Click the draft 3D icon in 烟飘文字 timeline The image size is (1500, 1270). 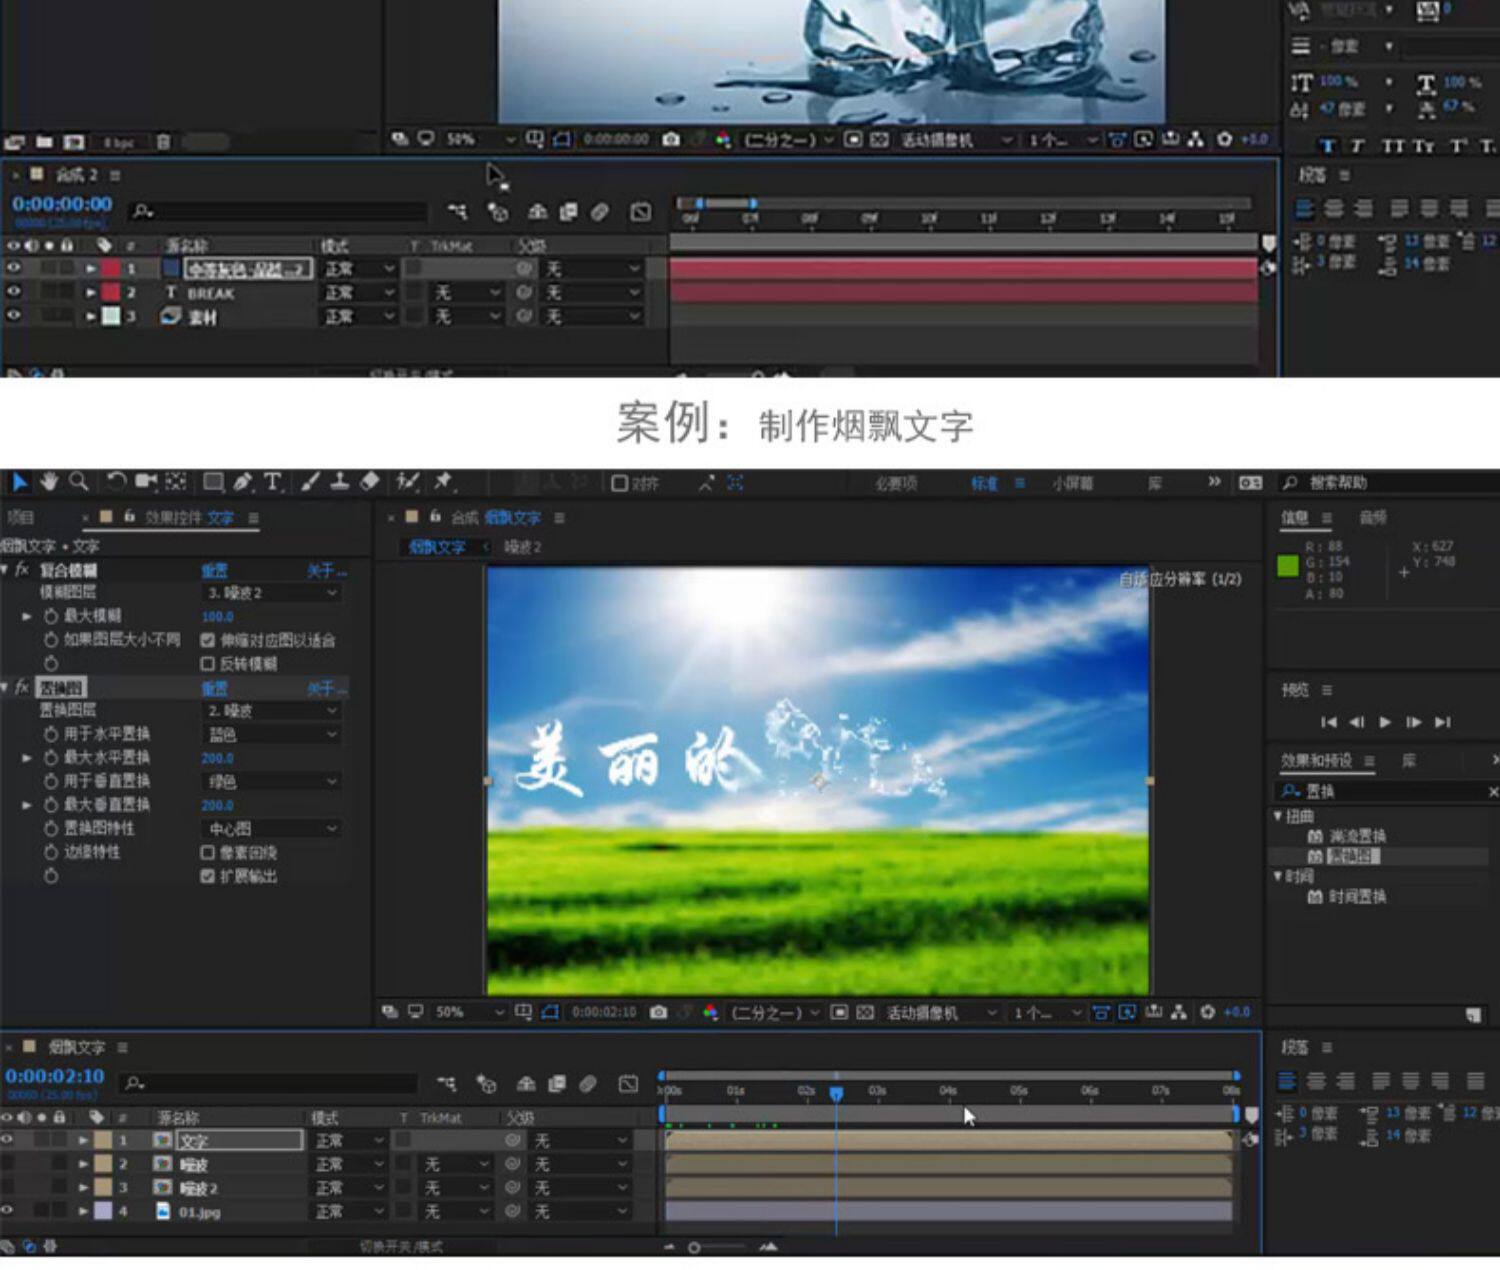pyautogui.click(x=487, y=1084)
